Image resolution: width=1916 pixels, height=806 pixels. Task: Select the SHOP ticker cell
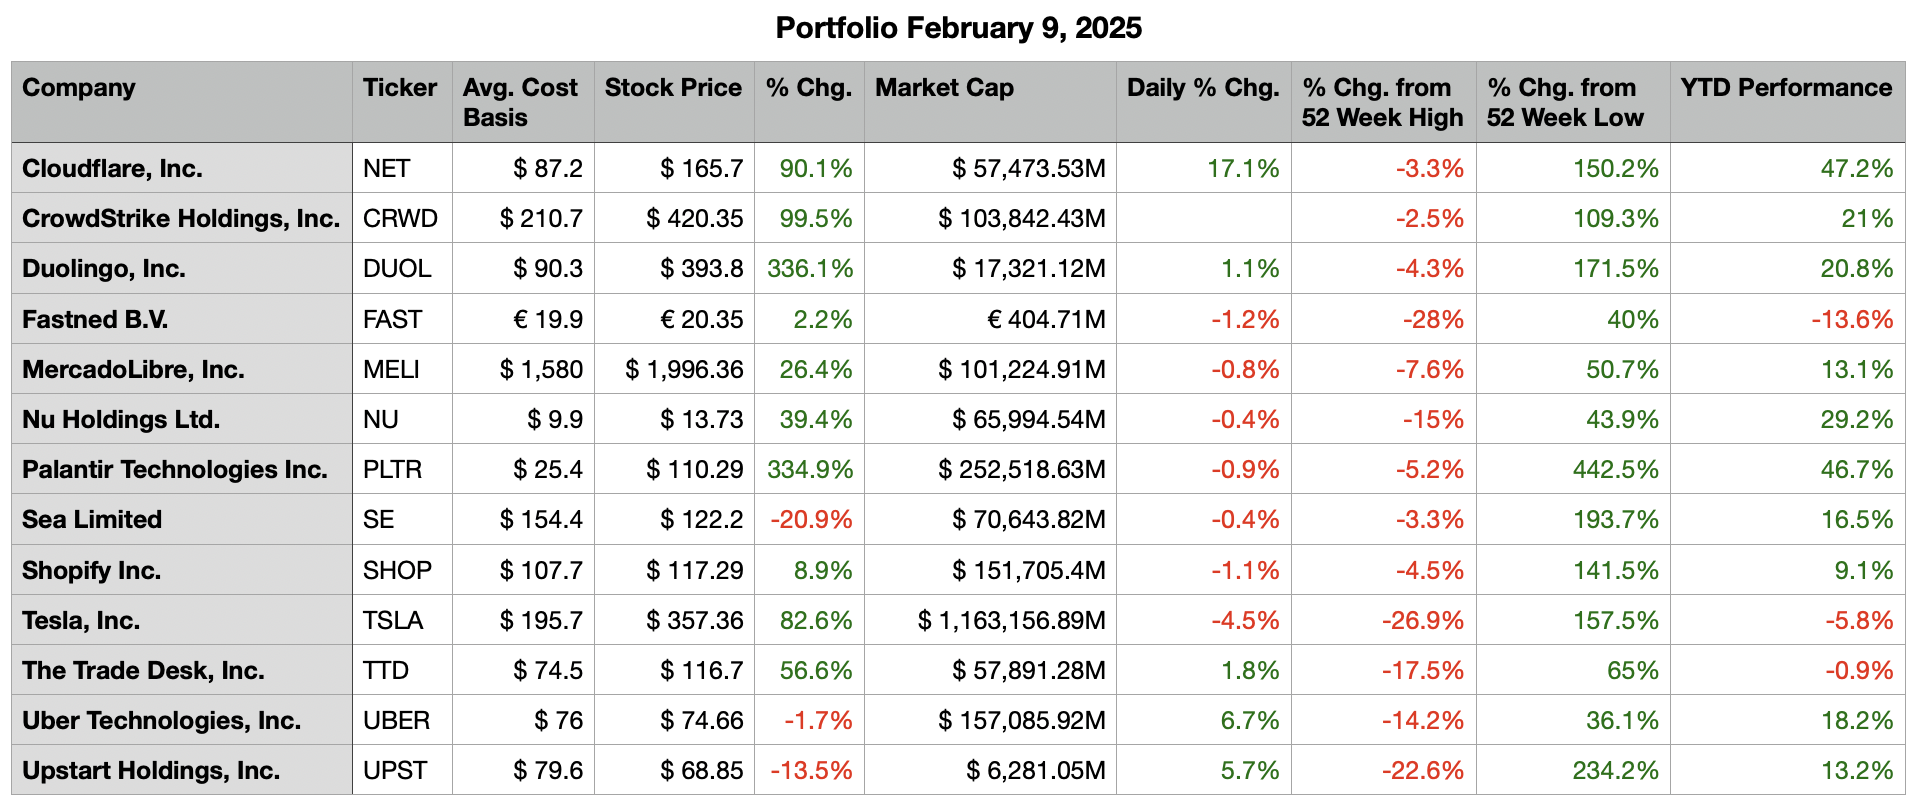tap(397, 571)
